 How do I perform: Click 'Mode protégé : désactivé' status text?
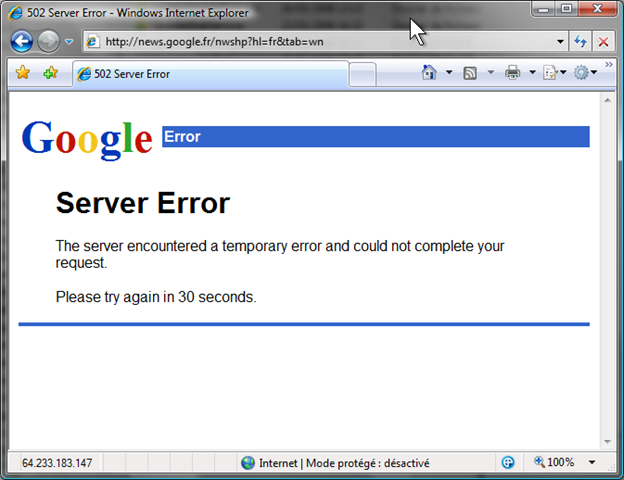(368, 463)
